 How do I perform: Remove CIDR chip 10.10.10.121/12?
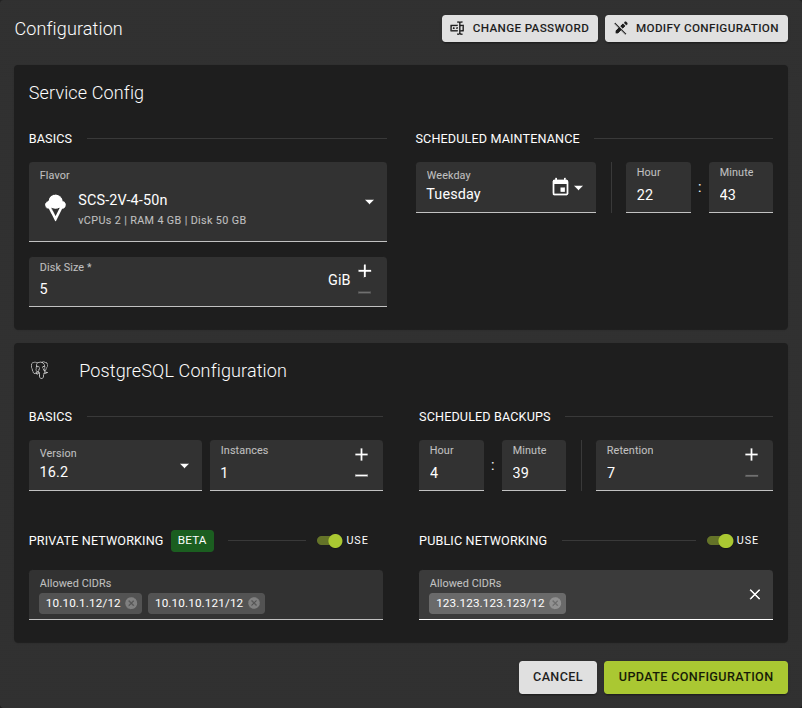click(254, 603)
